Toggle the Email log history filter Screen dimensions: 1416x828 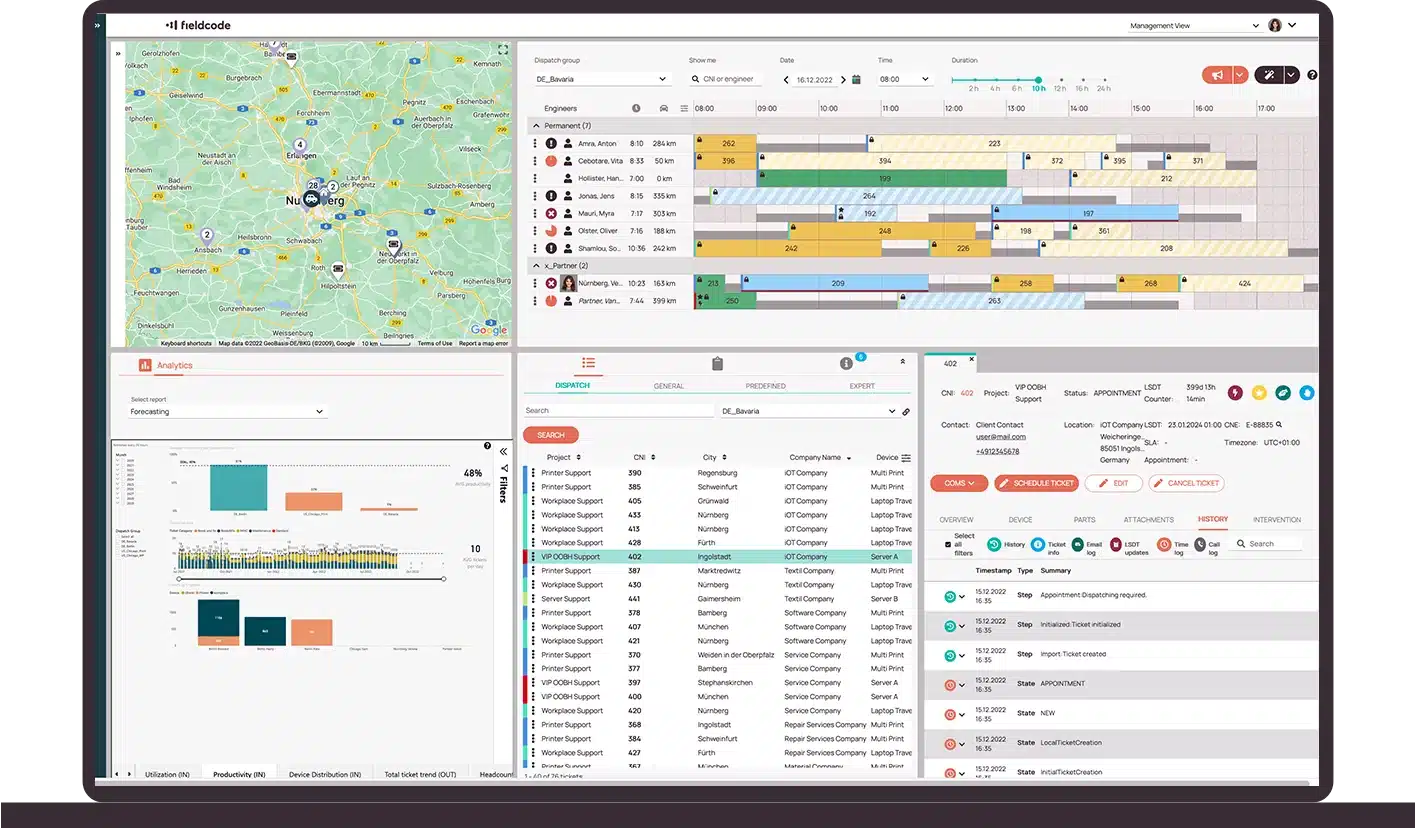coord(1077,543)
